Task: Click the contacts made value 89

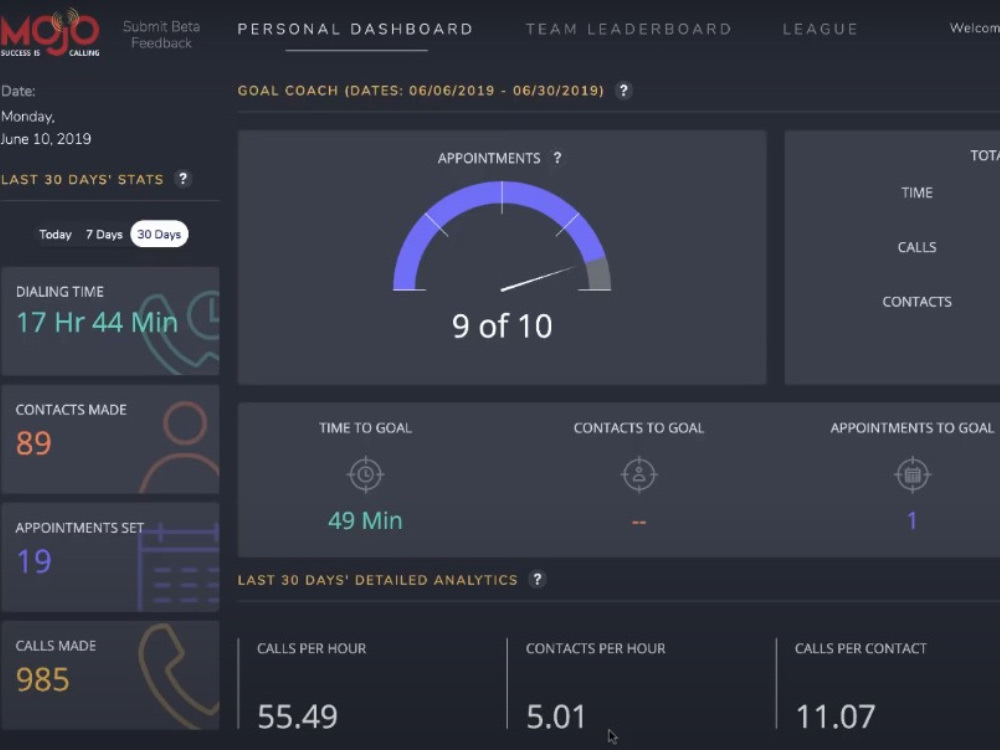Action: 33,443
